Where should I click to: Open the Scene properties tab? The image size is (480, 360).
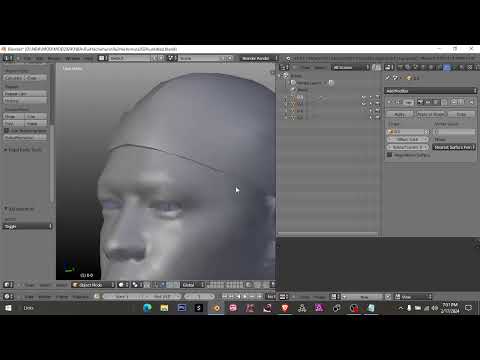point(415,67)
